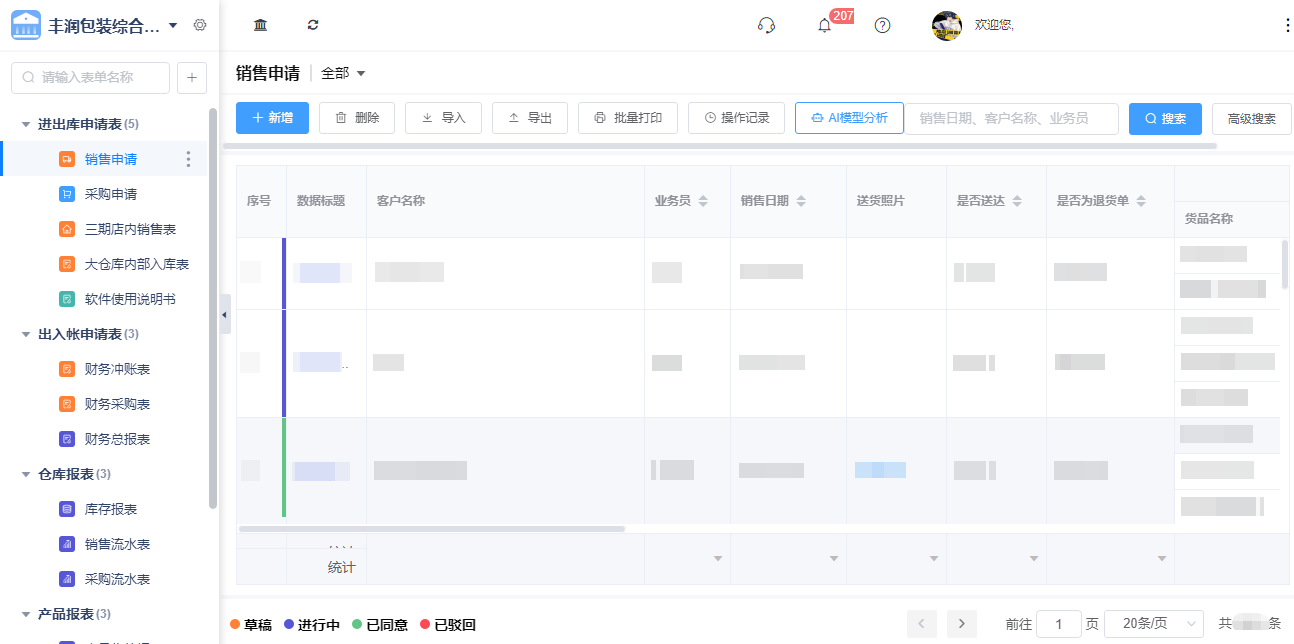Go to the previous page arrow
The width and height of the screenshot is (1294, 644).
click(x=922, y=624)
